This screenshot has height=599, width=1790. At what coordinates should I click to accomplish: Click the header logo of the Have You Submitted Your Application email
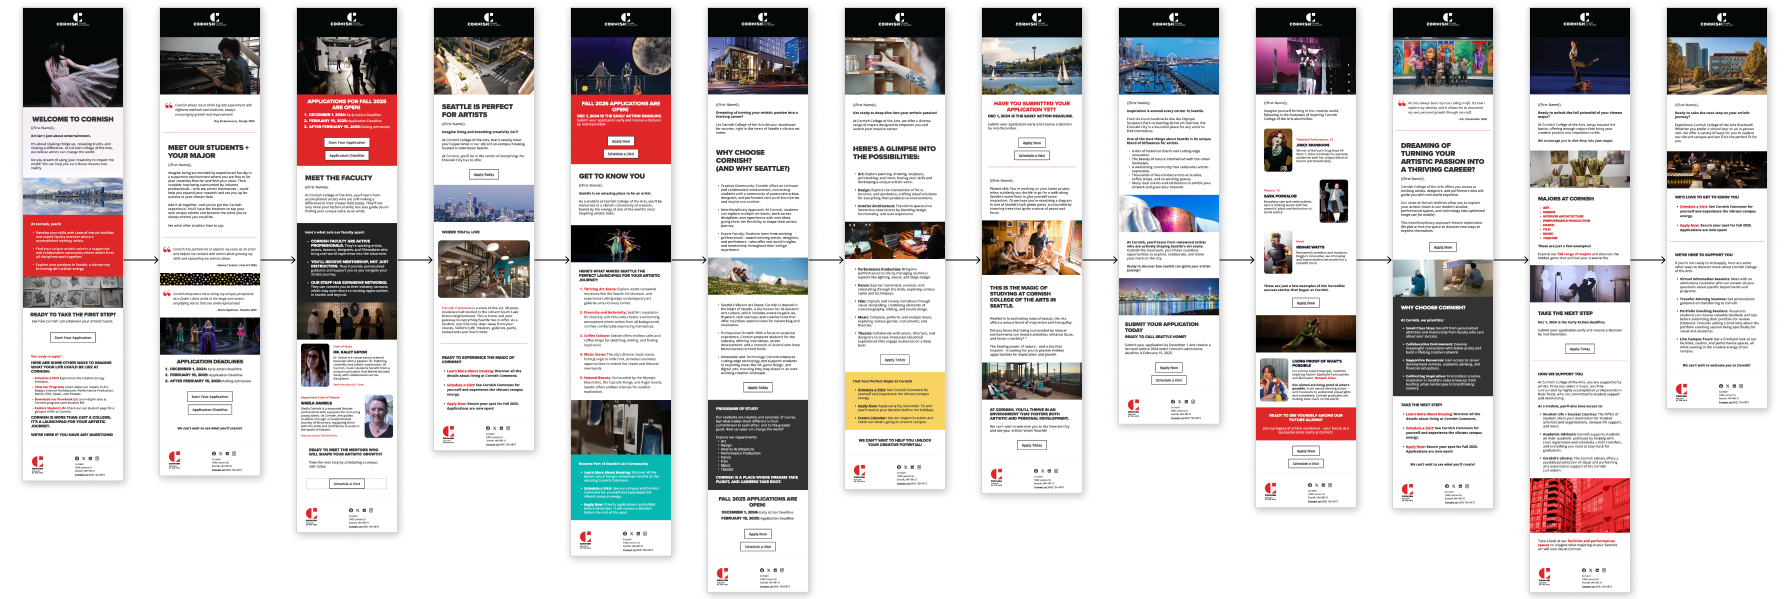tap(1032, 20)
